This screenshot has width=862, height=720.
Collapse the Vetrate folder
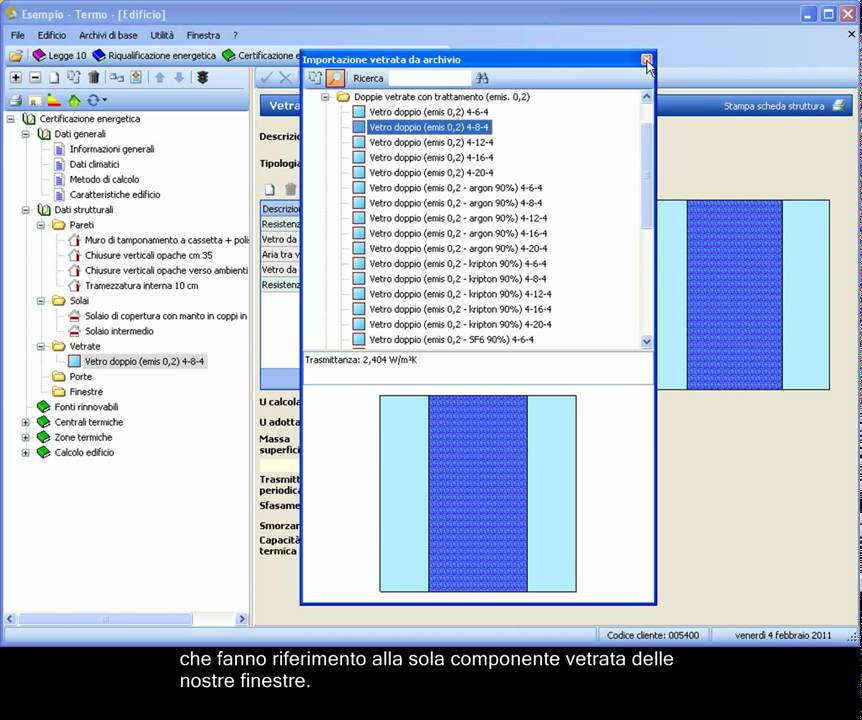pyautogui.click(x=41, y=347)
